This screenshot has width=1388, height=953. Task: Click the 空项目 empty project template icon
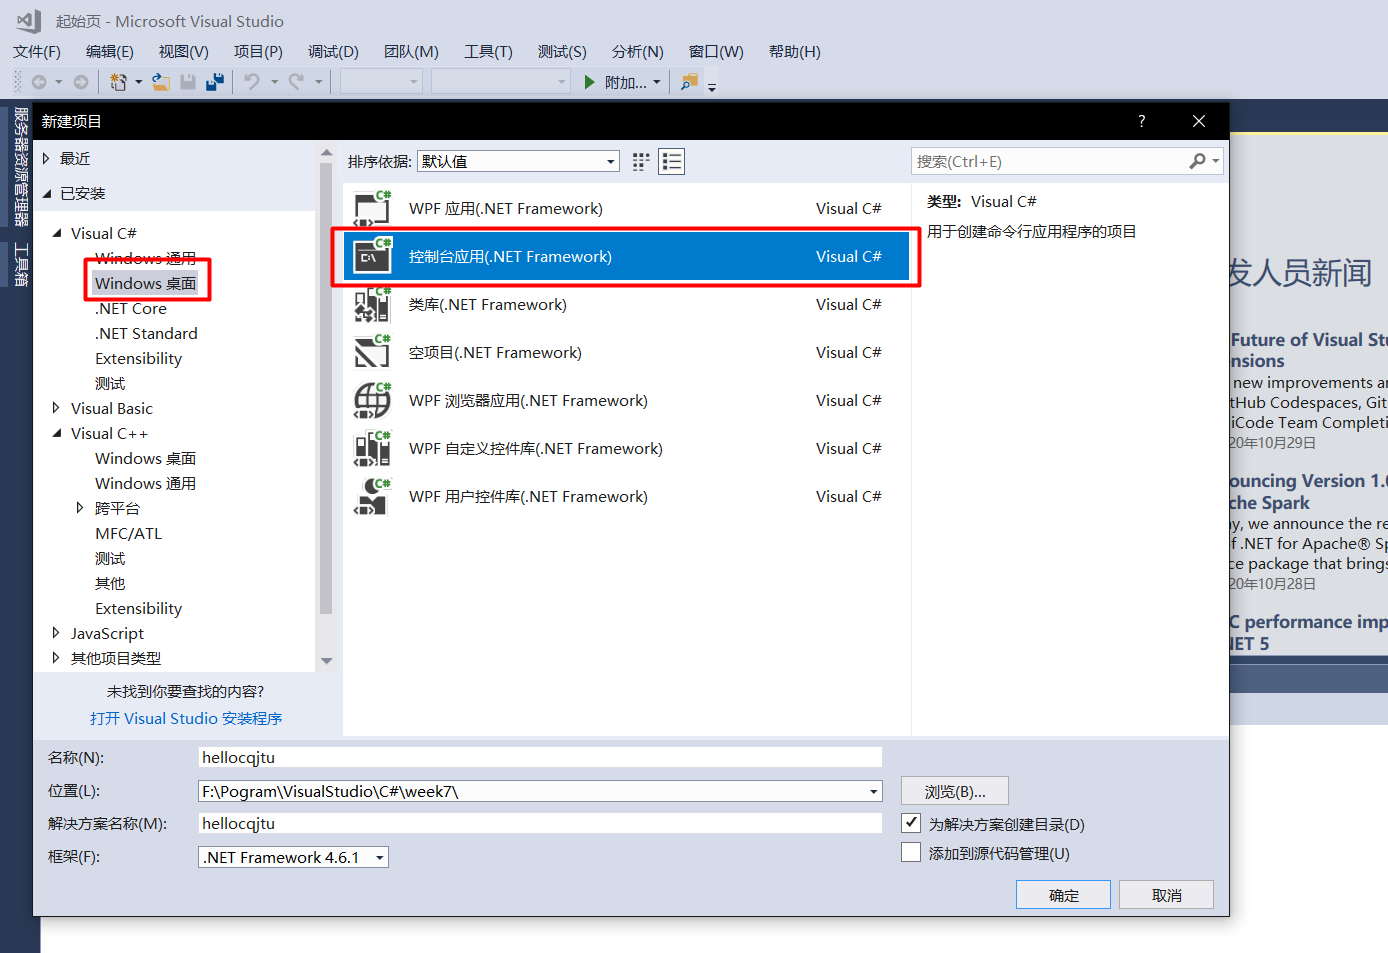pos(372,352)
